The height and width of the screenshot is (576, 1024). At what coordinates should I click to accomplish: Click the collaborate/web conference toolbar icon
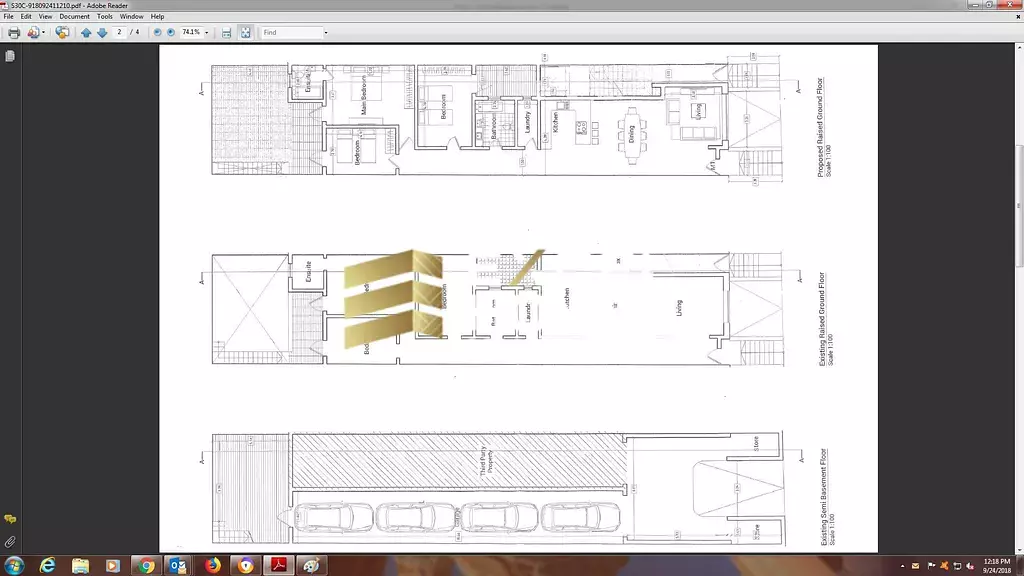tap(62, 33)
